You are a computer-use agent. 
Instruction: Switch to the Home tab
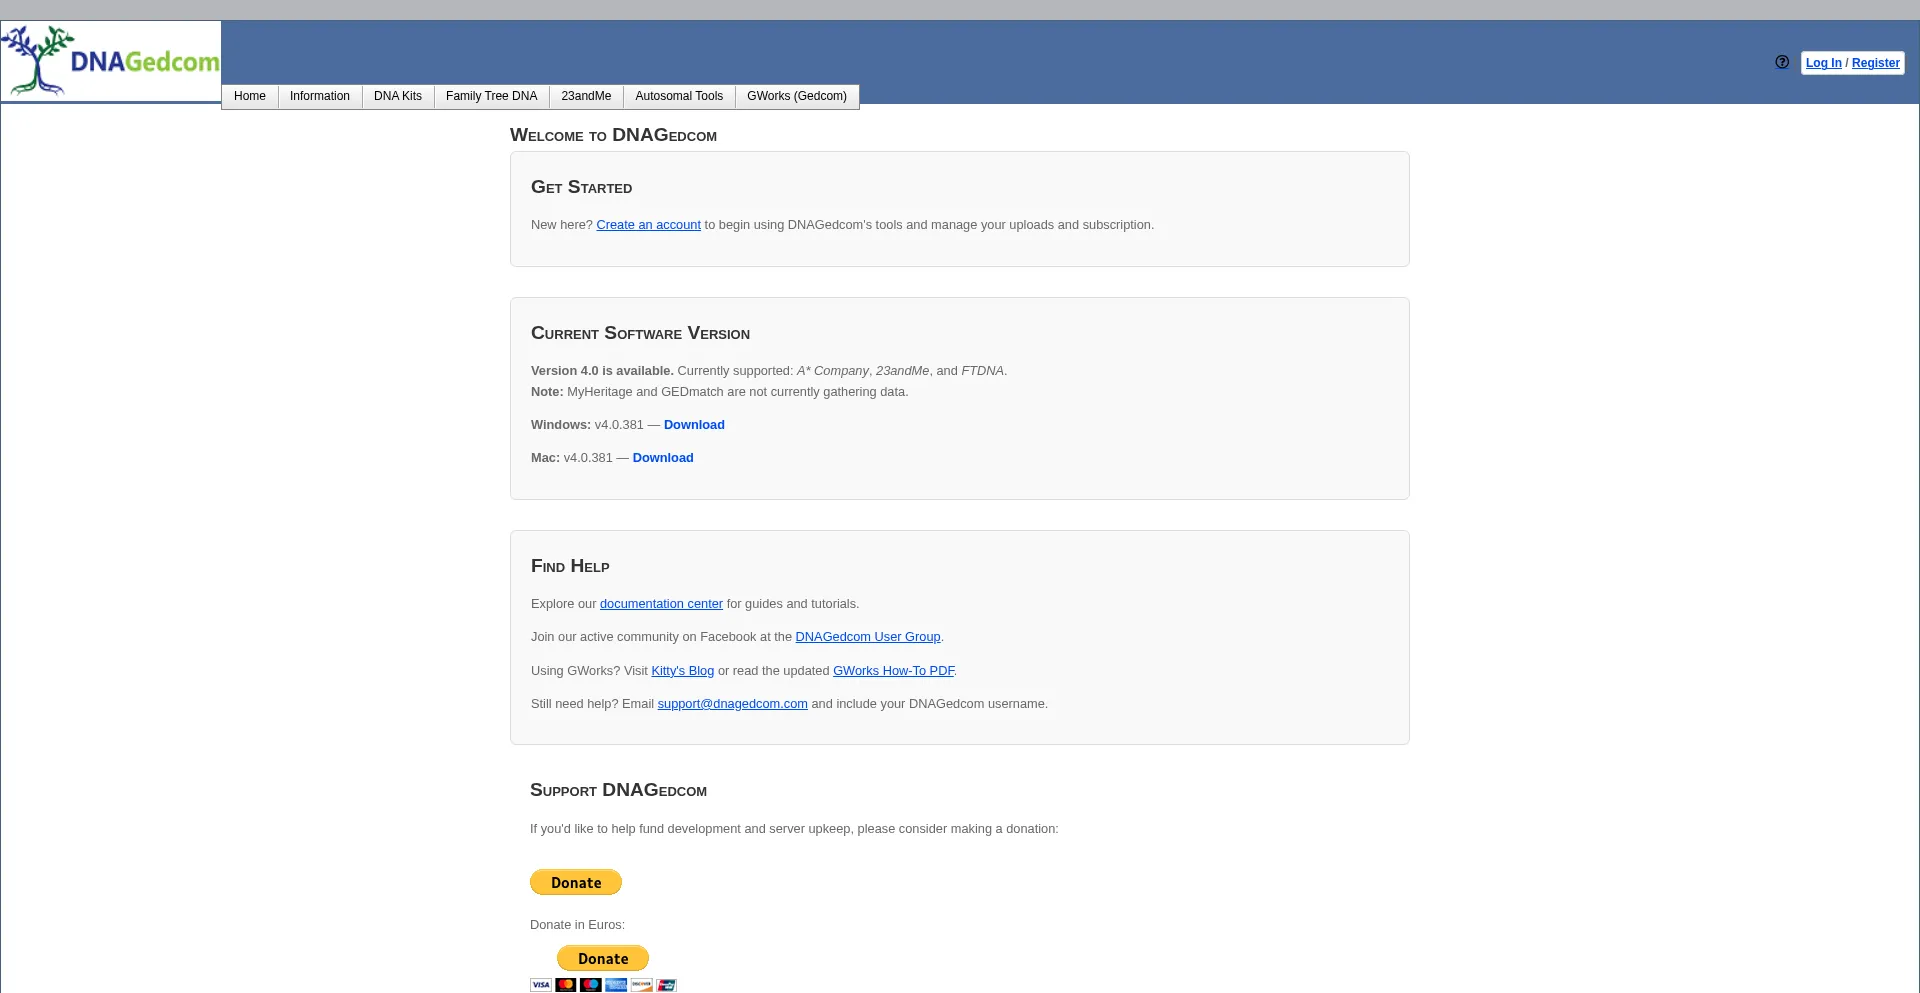coord(249,96)
